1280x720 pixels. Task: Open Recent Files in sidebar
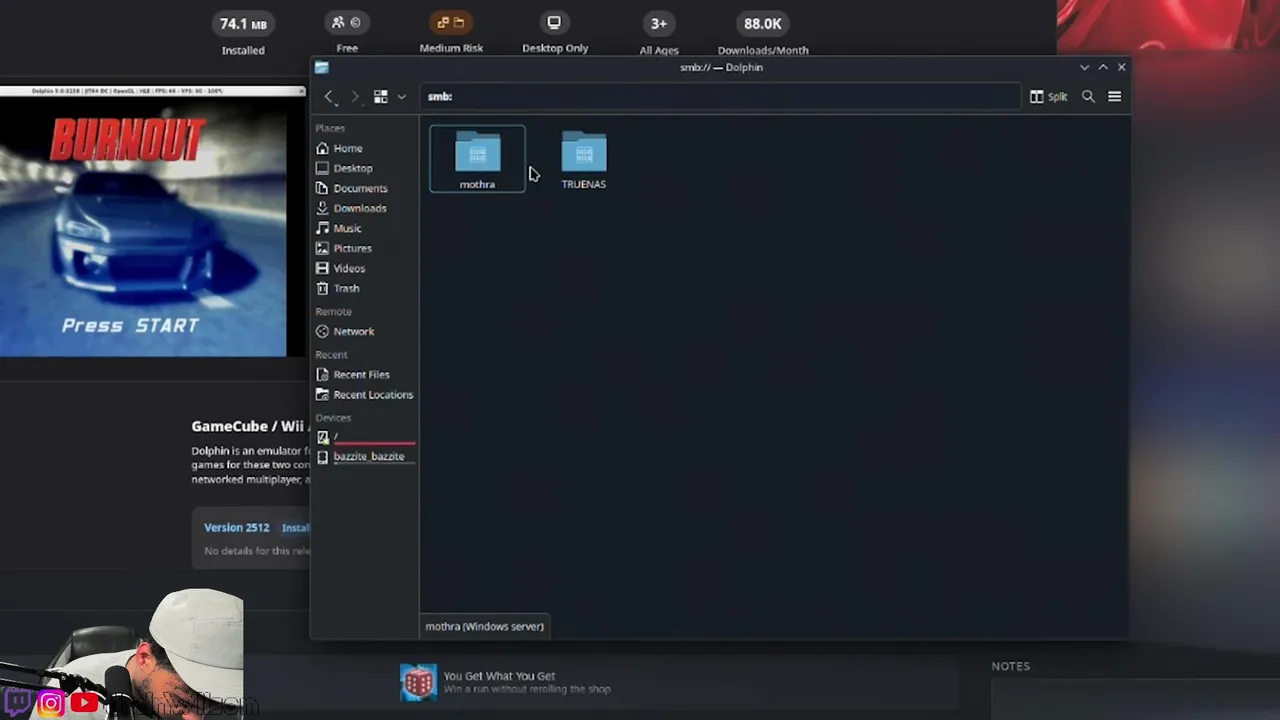(x=364, y=374)
